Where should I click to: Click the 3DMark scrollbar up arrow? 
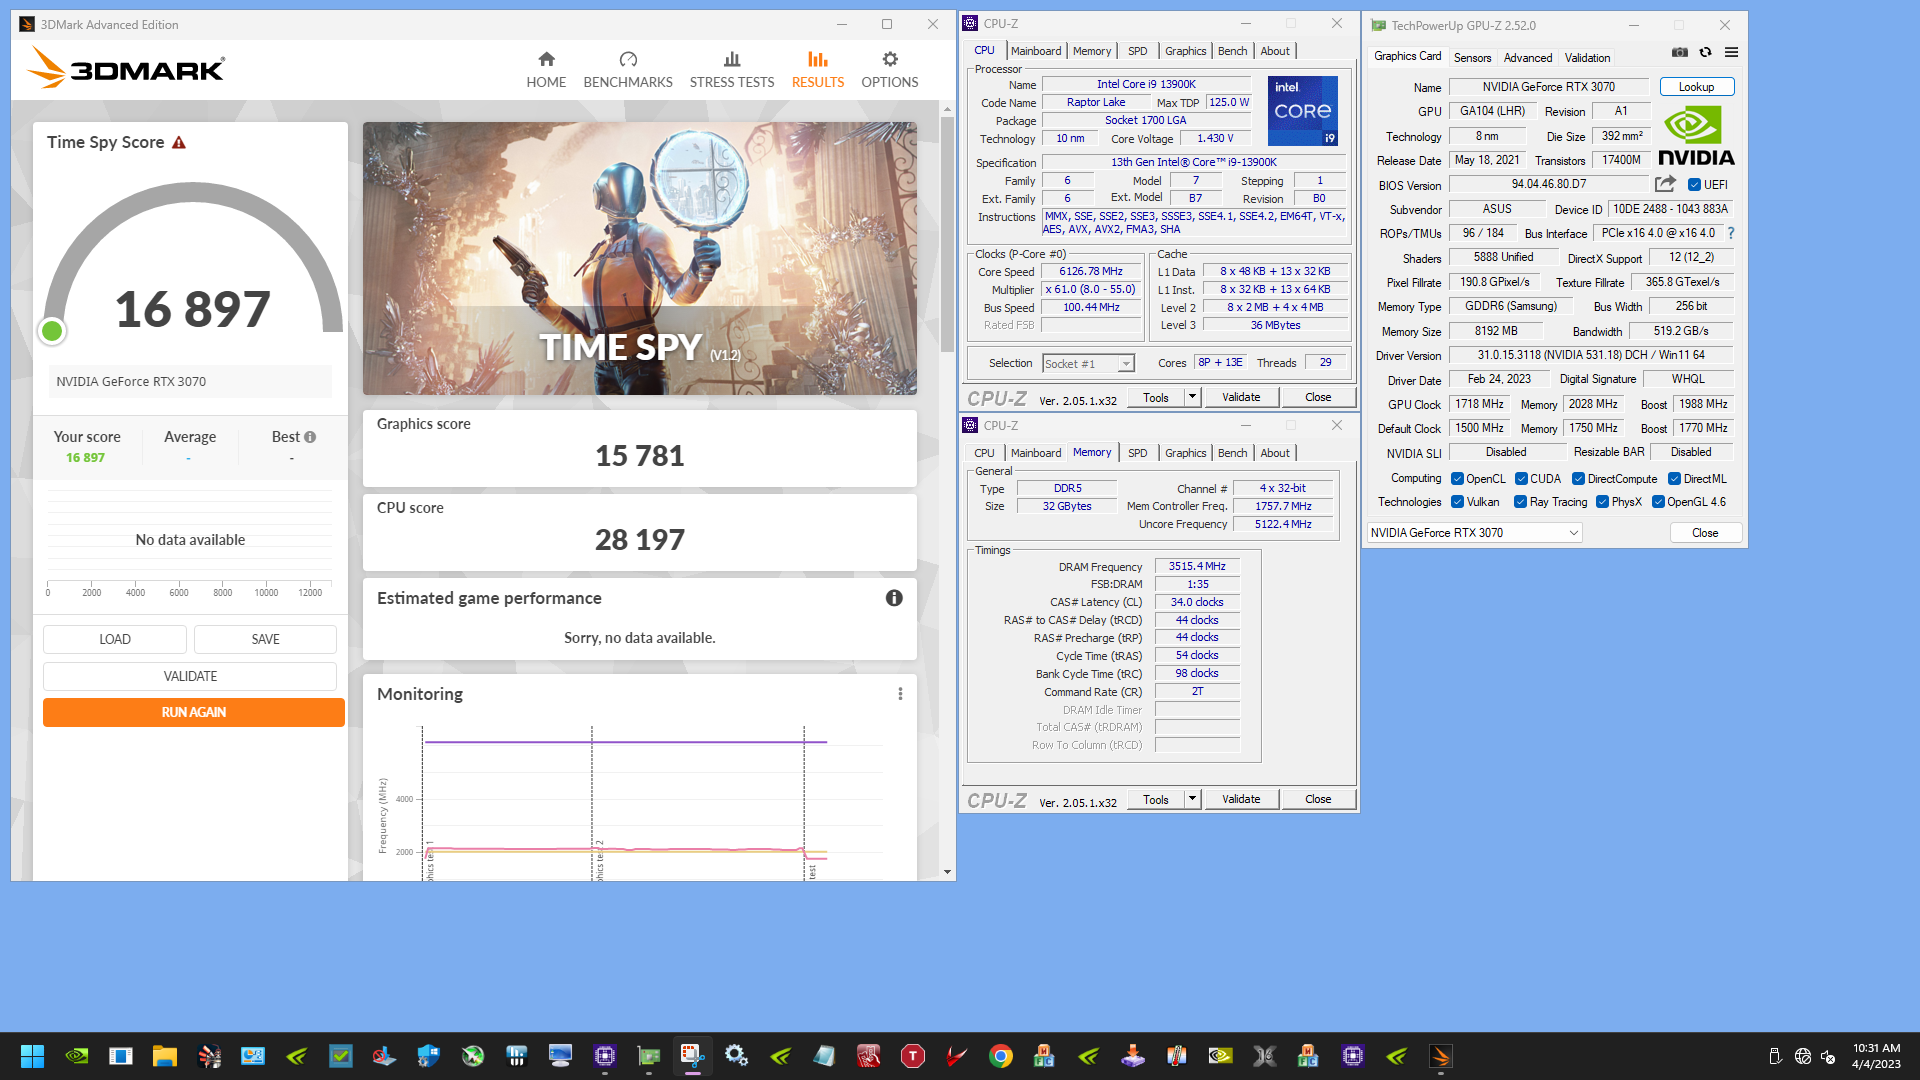click(947, 108)
